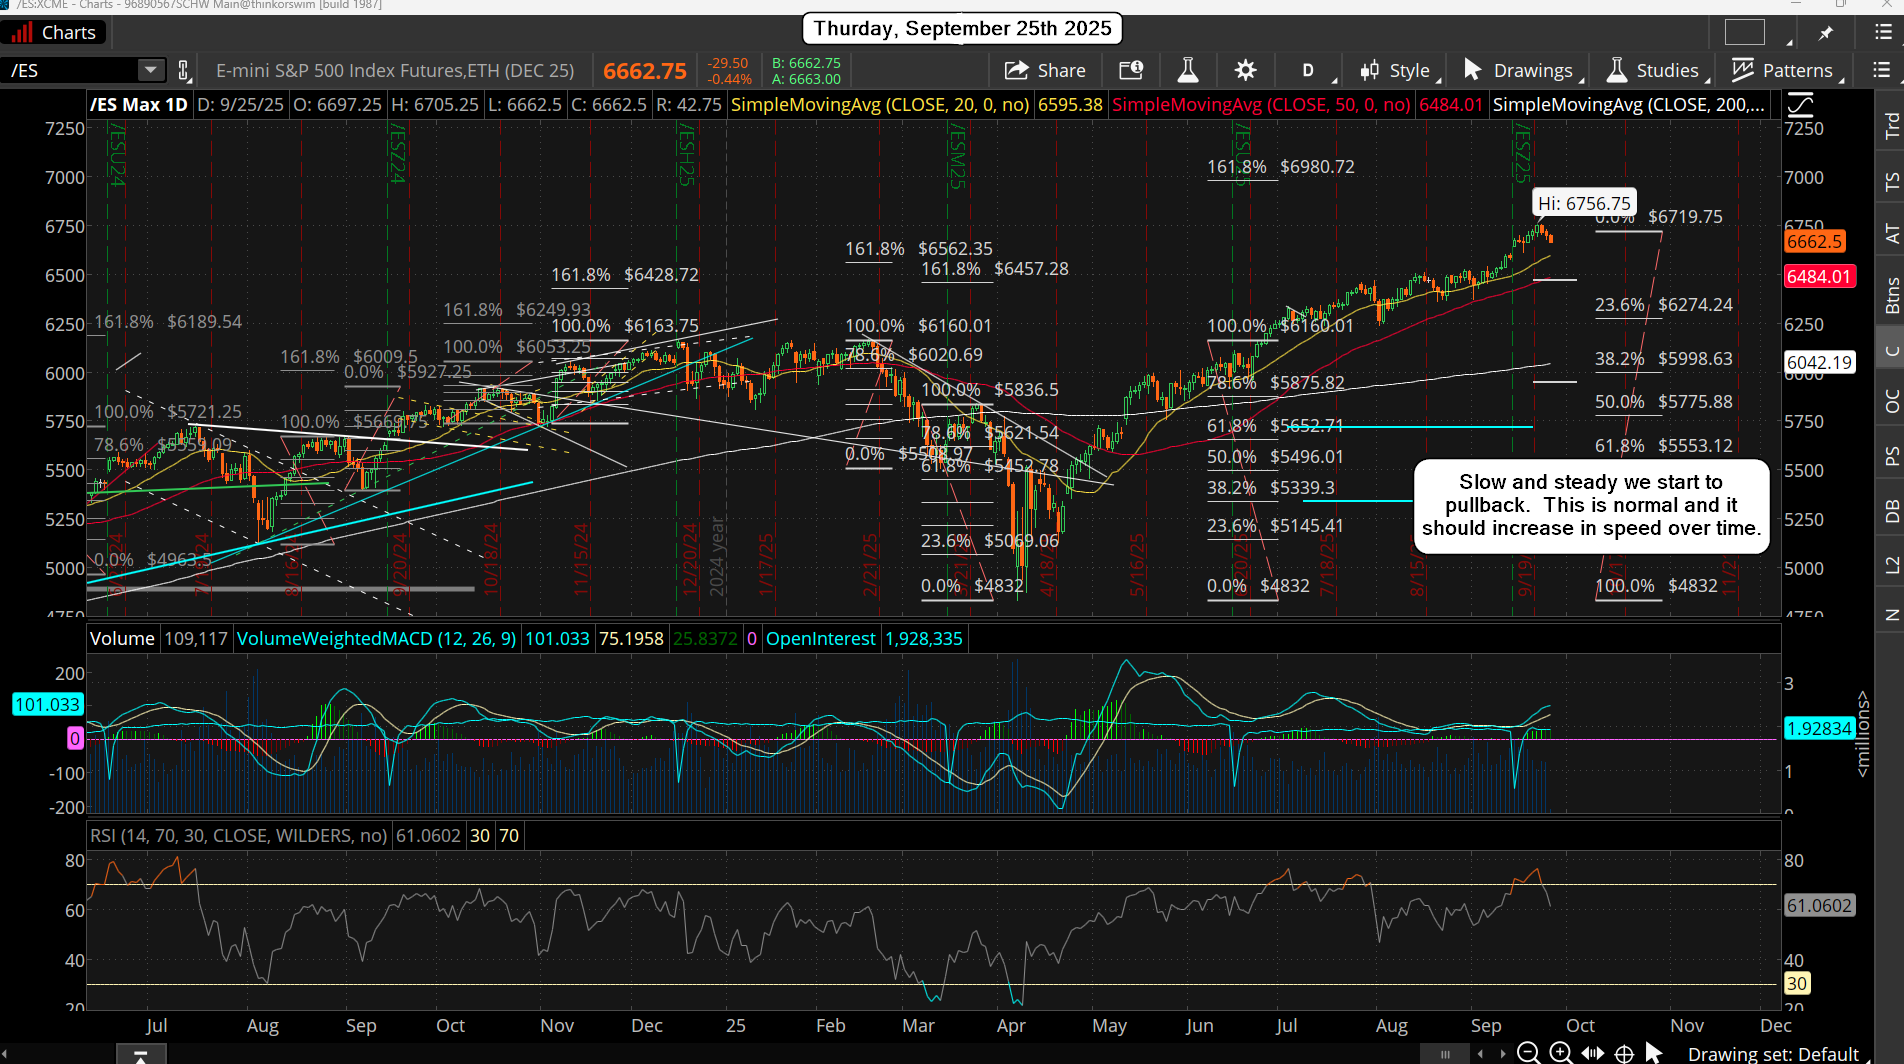
Task: Click the symbol link chain icon
Action: click(183, 70)
